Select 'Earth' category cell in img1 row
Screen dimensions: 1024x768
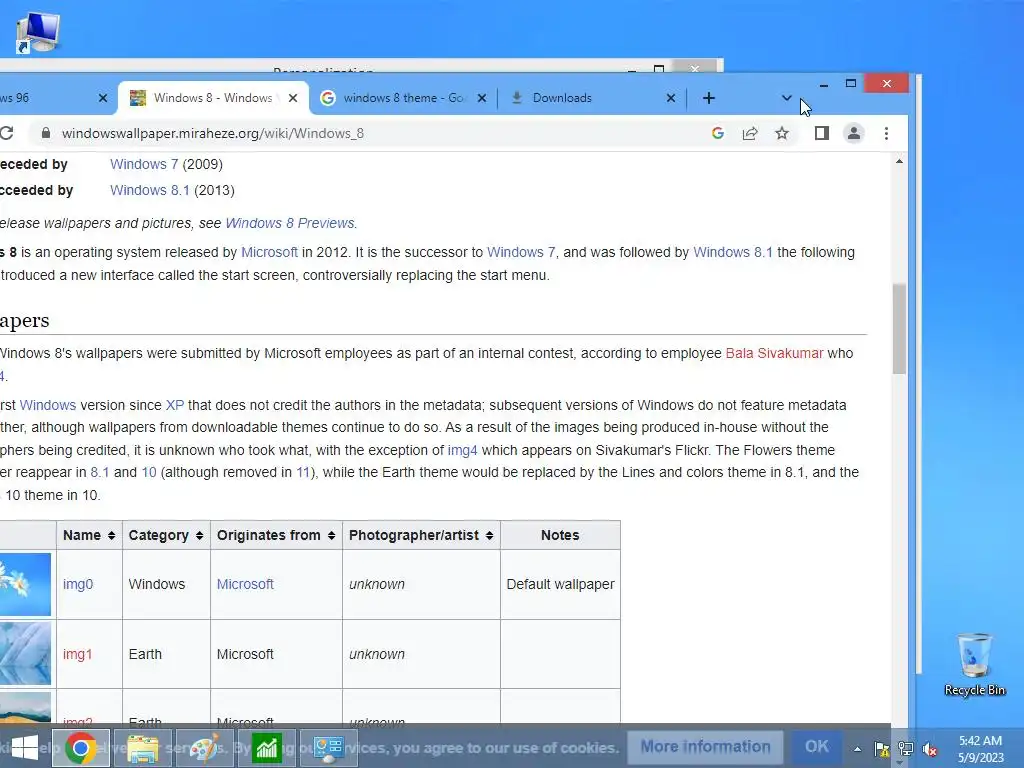pyautogui.click(x=166, y=654)
